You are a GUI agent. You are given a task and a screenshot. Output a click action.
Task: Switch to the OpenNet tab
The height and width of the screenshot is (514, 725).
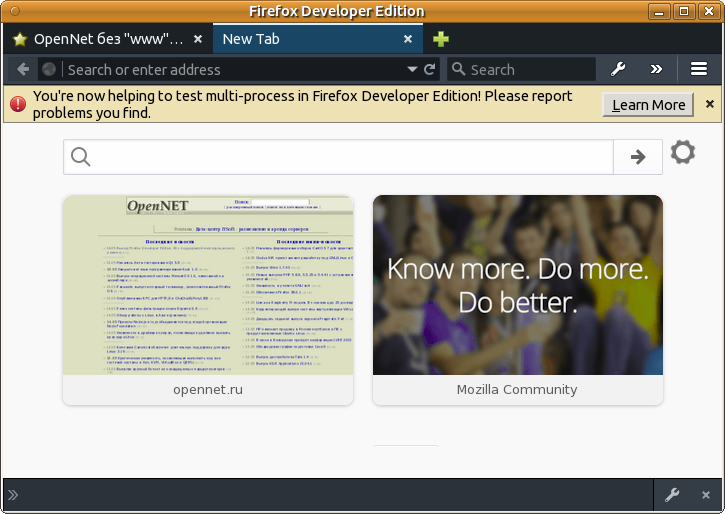click(98, 39)
